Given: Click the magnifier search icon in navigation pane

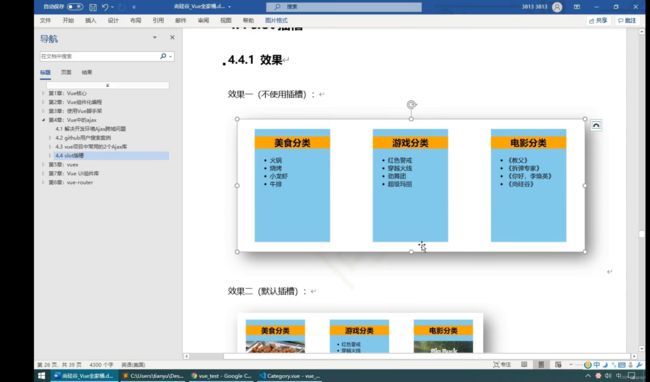Looking at the screenshot, I should coord(163,56).
